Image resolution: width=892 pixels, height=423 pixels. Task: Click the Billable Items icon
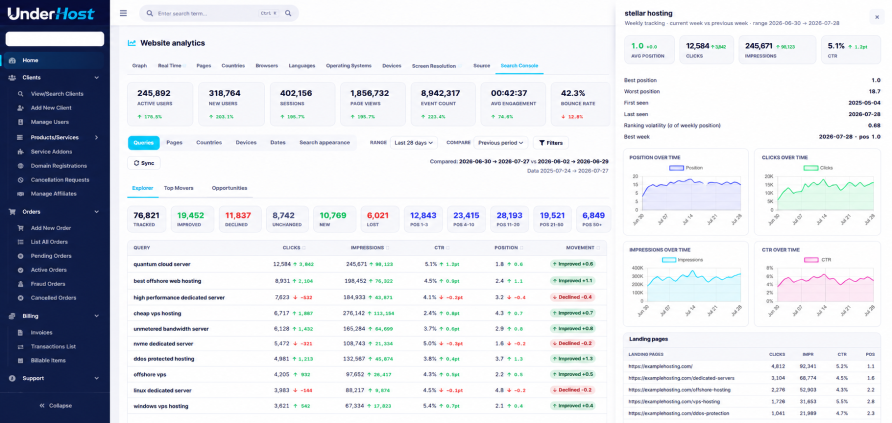click(20, 360)
